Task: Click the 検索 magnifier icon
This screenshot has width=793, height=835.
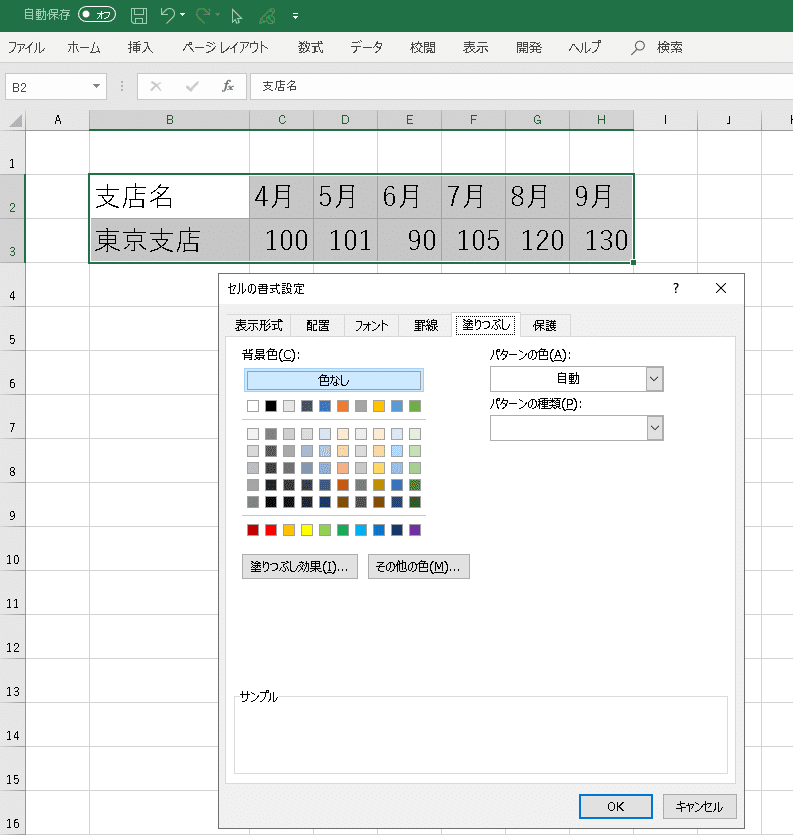Action: click(637, 48)
